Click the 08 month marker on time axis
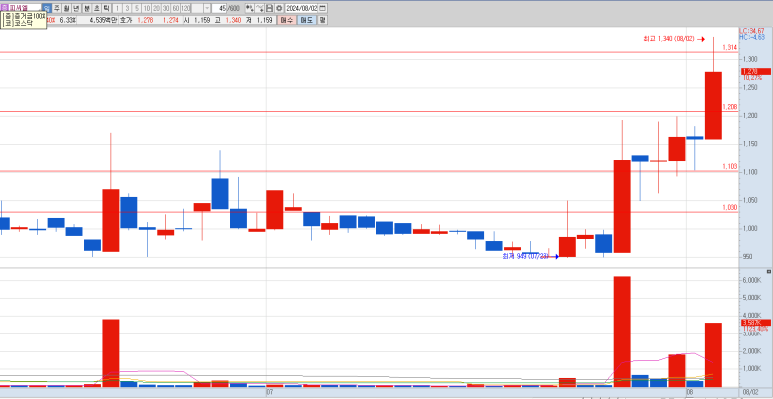This screenshot has height=399, width=773. click(690, 392)
